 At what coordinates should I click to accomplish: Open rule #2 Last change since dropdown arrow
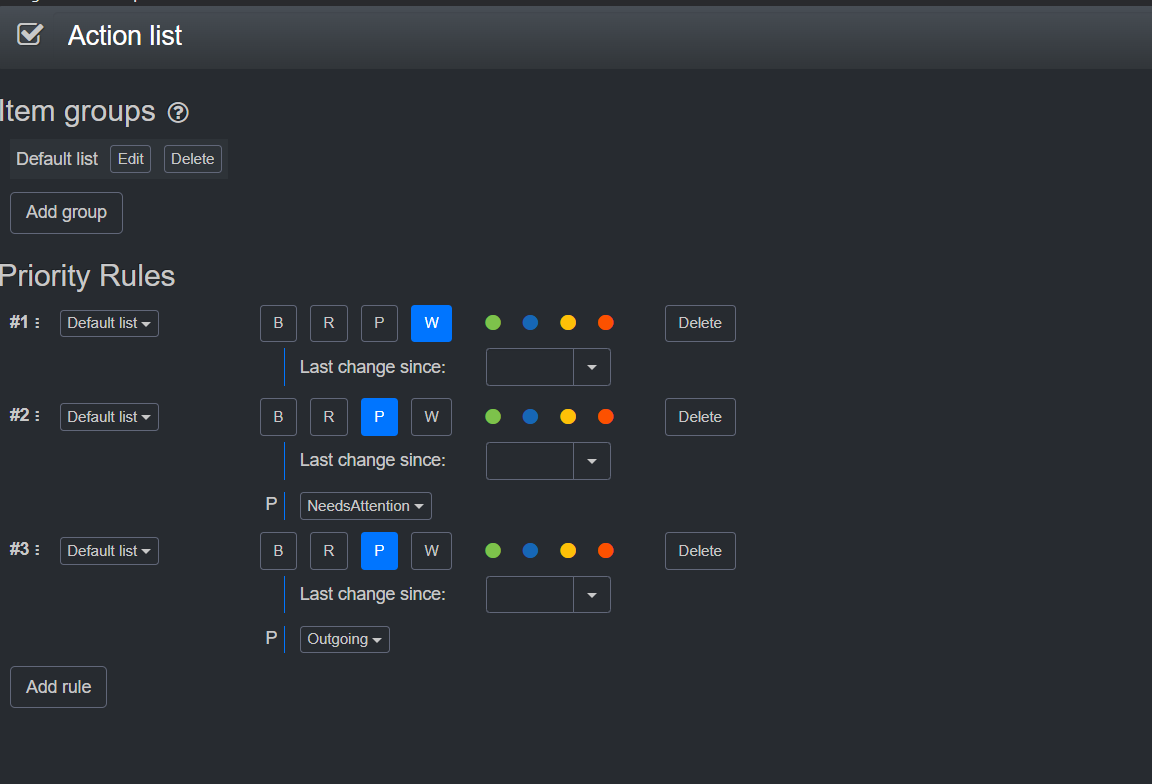tap(591, 461)
